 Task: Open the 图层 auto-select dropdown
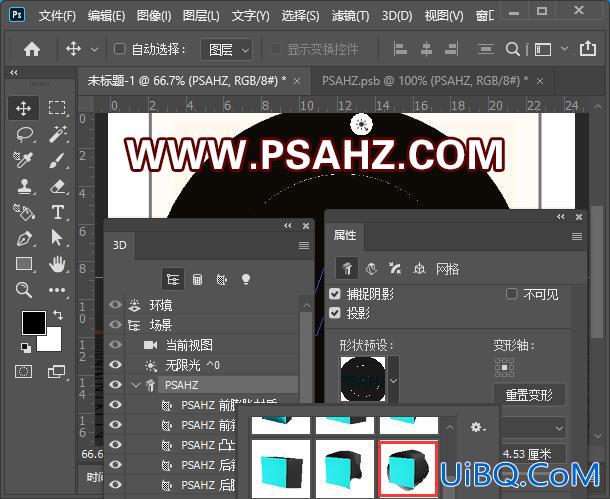pos(226,50)
